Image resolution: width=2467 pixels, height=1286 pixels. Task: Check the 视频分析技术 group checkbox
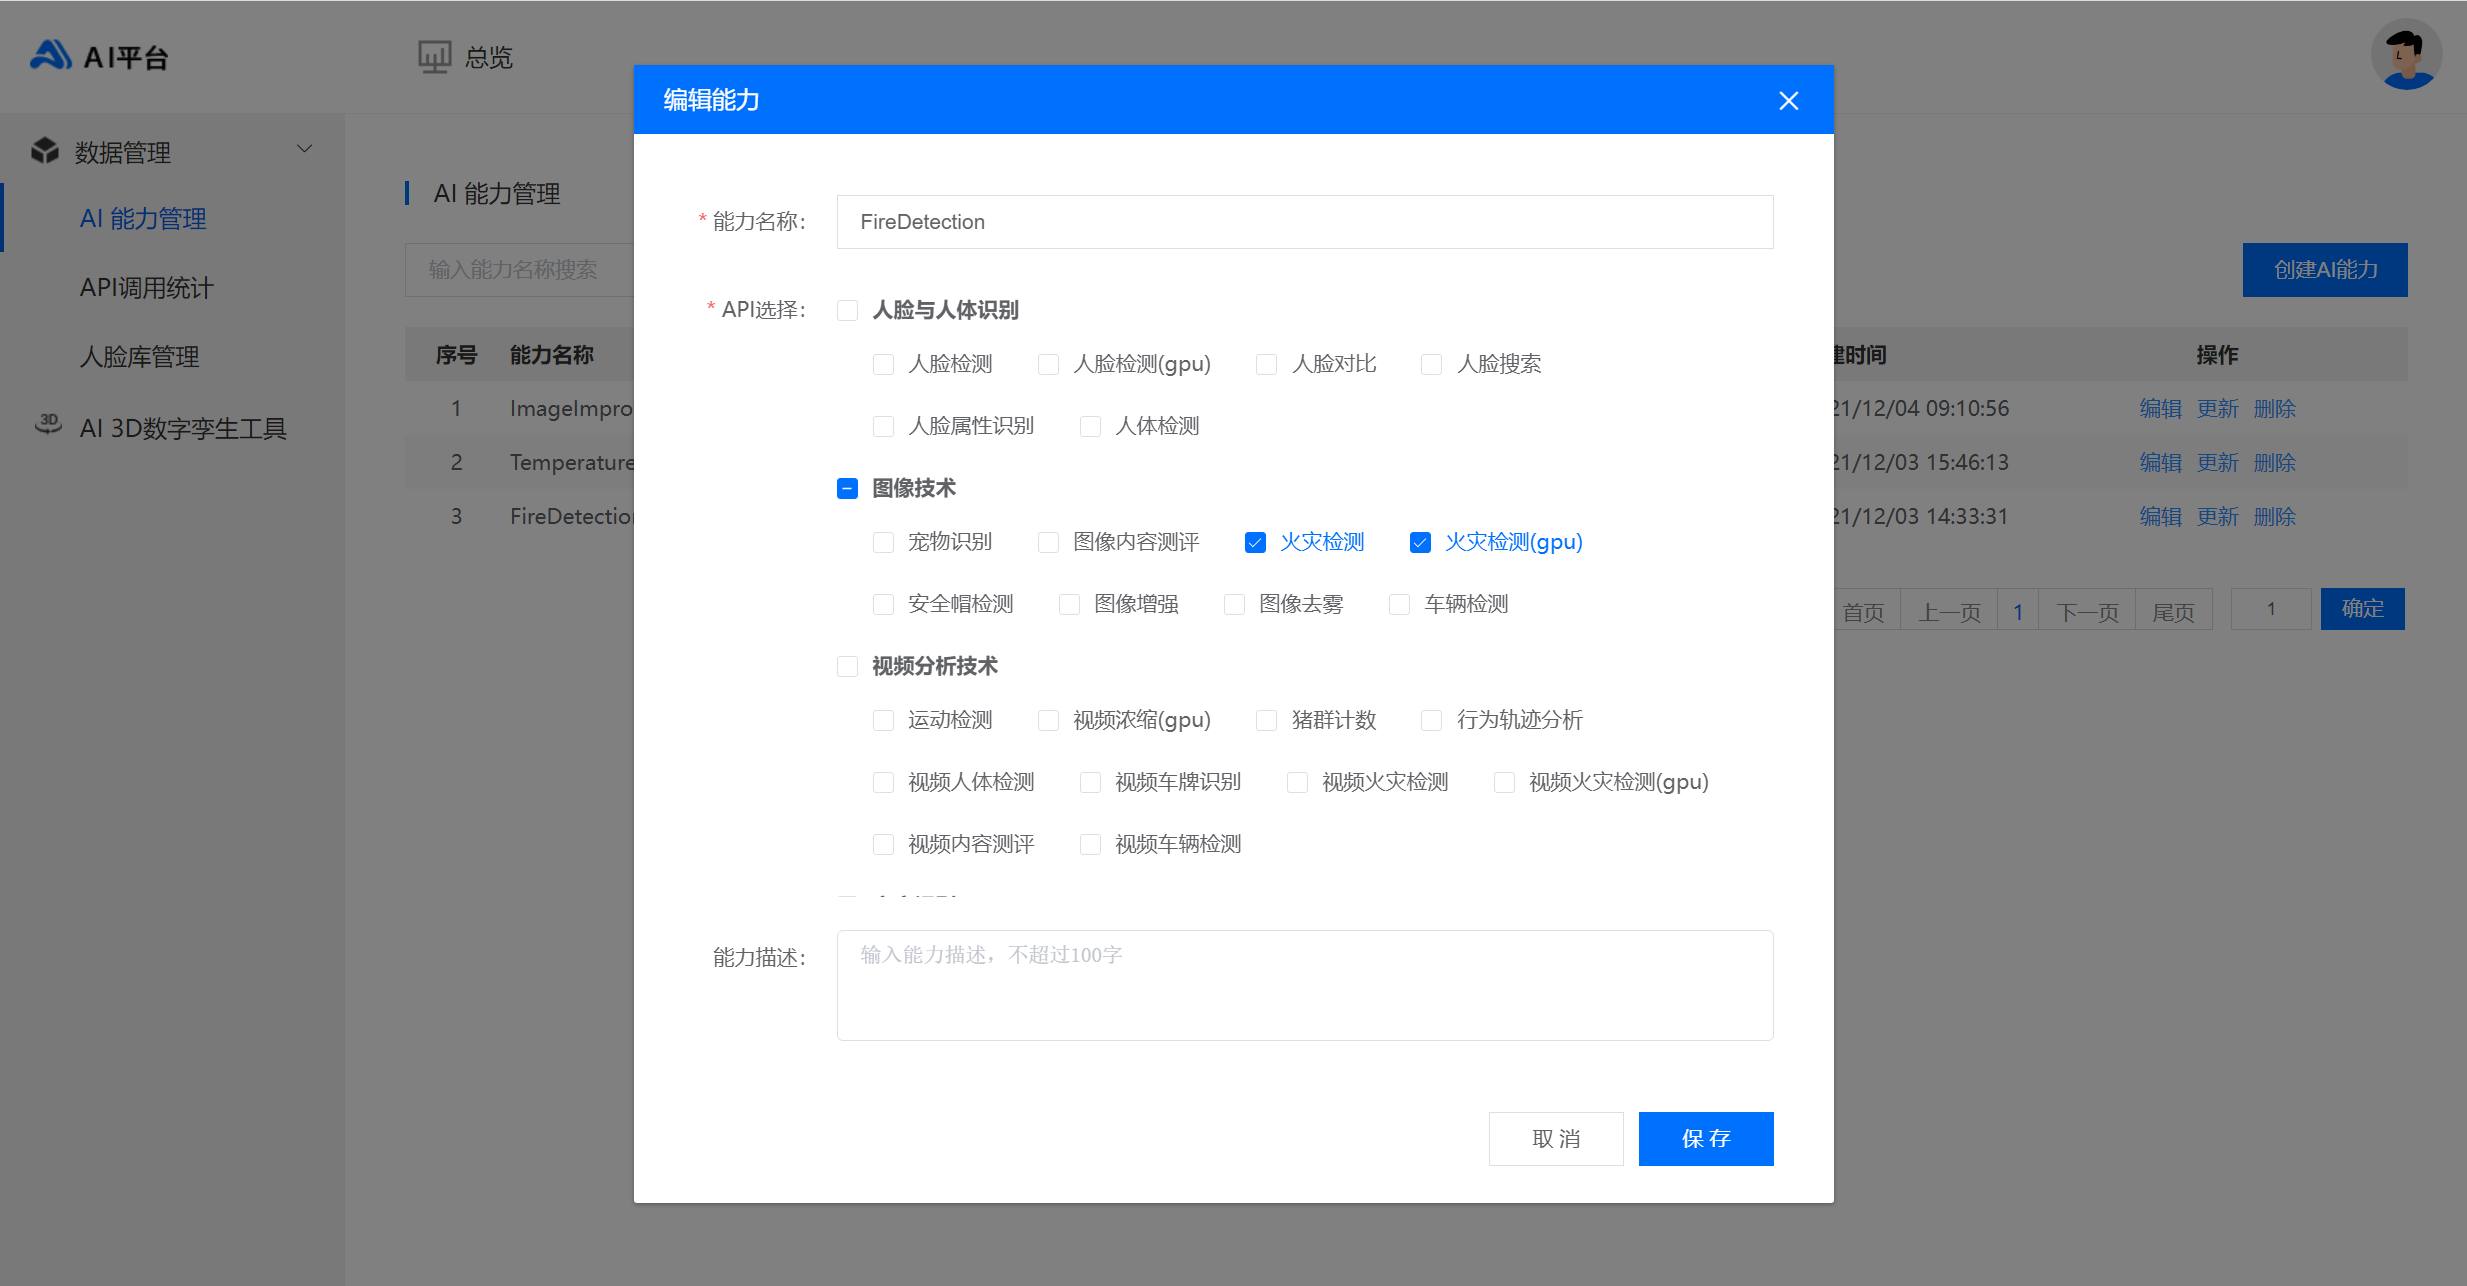[847, 666]
